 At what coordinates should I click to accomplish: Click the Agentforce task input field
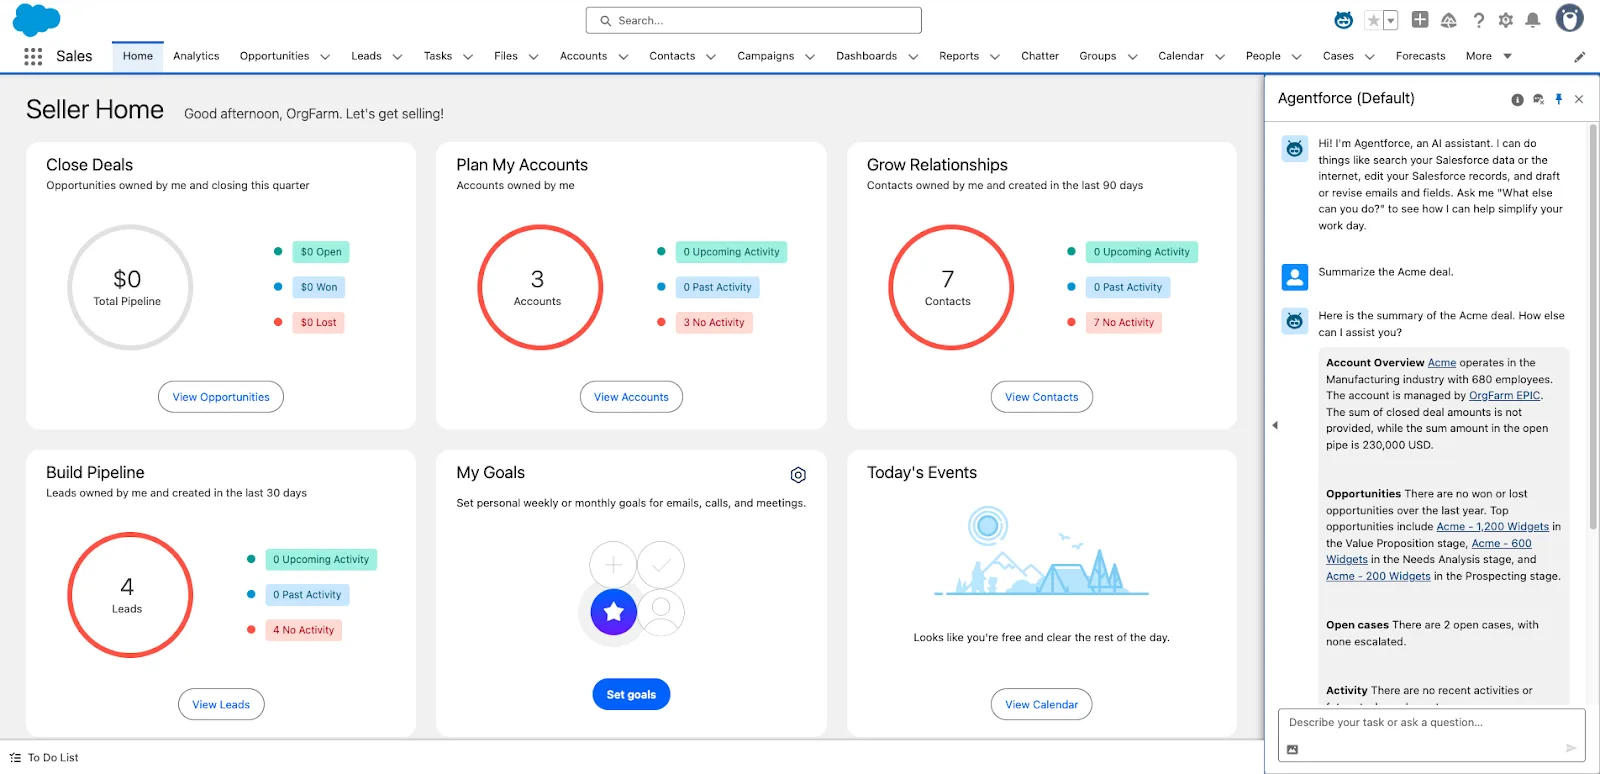pyautogui.click(x=1431, y=735)
